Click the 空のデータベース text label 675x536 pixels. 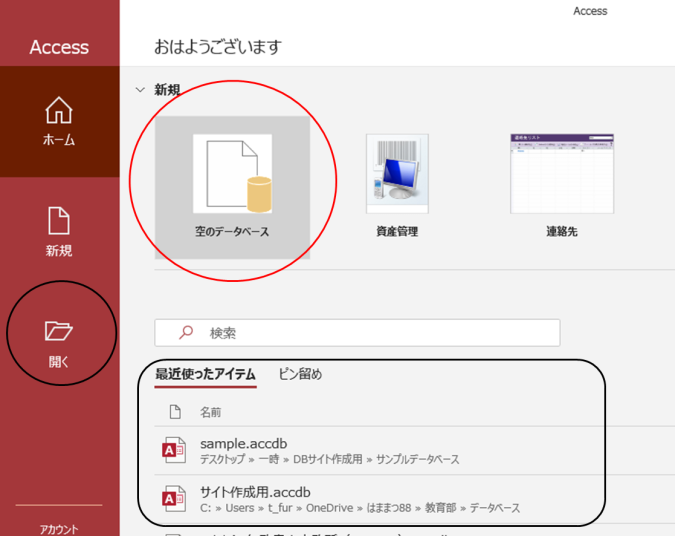[x=232, y=232]
